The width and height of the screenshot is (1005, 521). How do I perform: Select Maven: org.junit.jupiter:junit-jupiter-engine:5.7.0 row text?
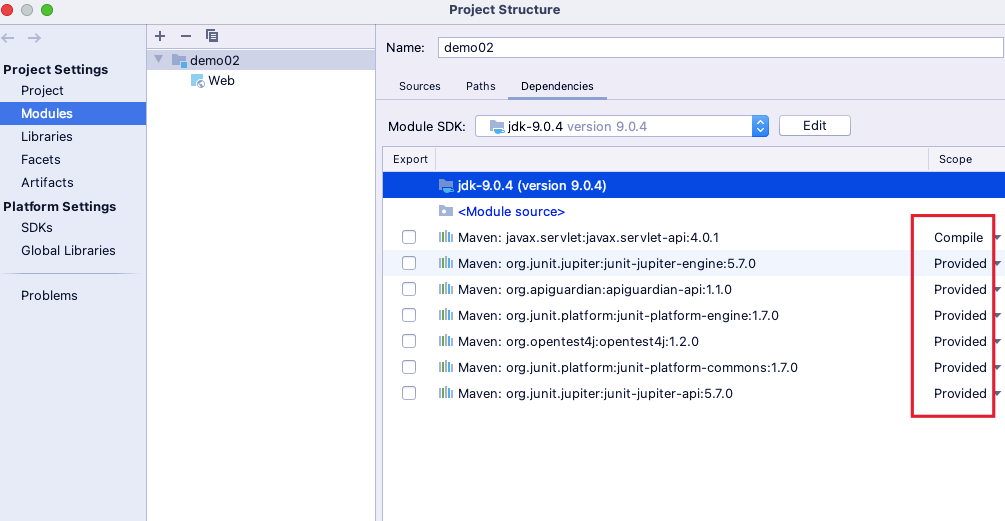[607, 263]
